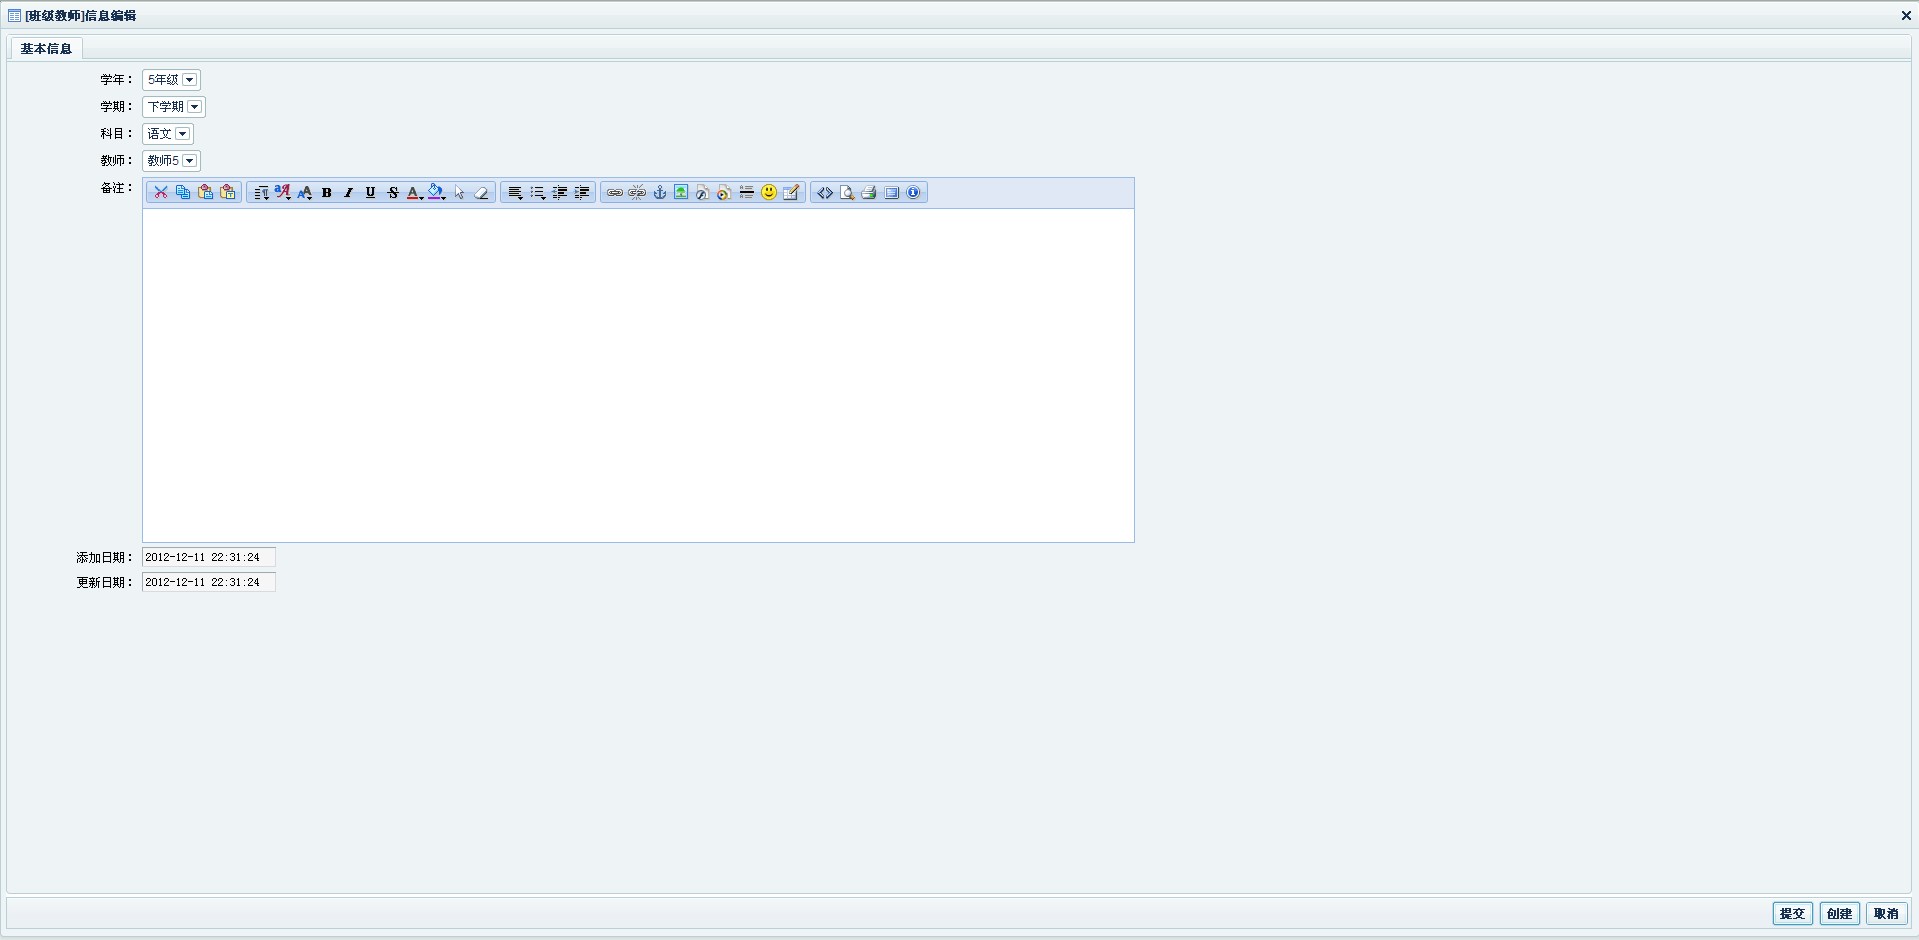Click the Preview icon in editor toolbar
The image size is (1919, 940).
(847, 192)
